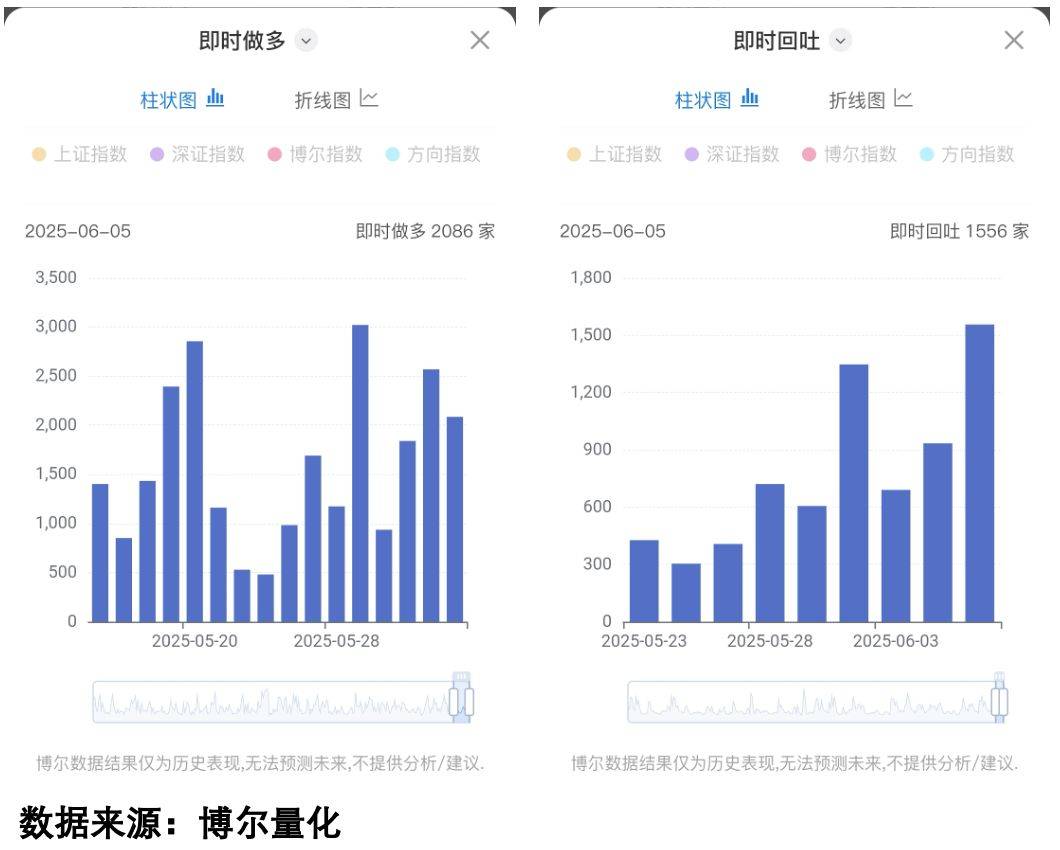This screenshot has width=1060, height=850.
Task: Toggle 方向指数 legend in 即时回吐 chart
Action: [x=967, y=154]
